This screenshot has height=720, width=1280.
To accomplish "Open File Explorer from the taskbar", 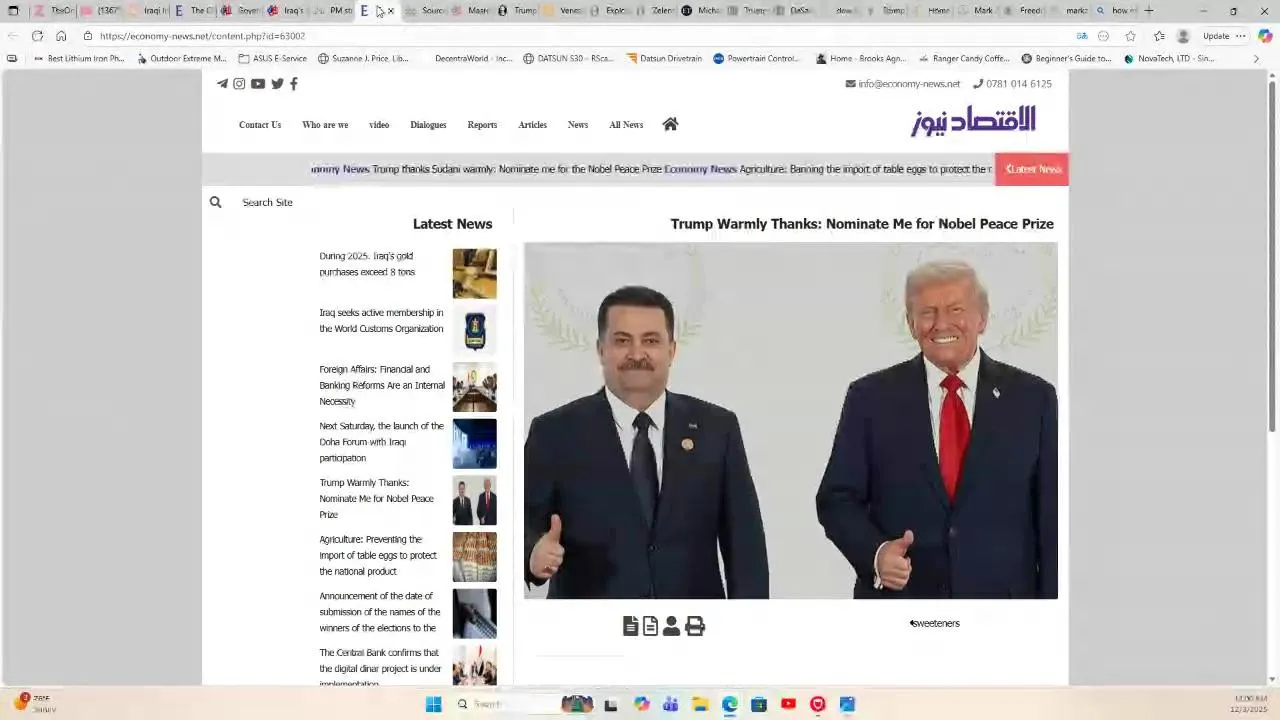I will click(x=700, y=704).
